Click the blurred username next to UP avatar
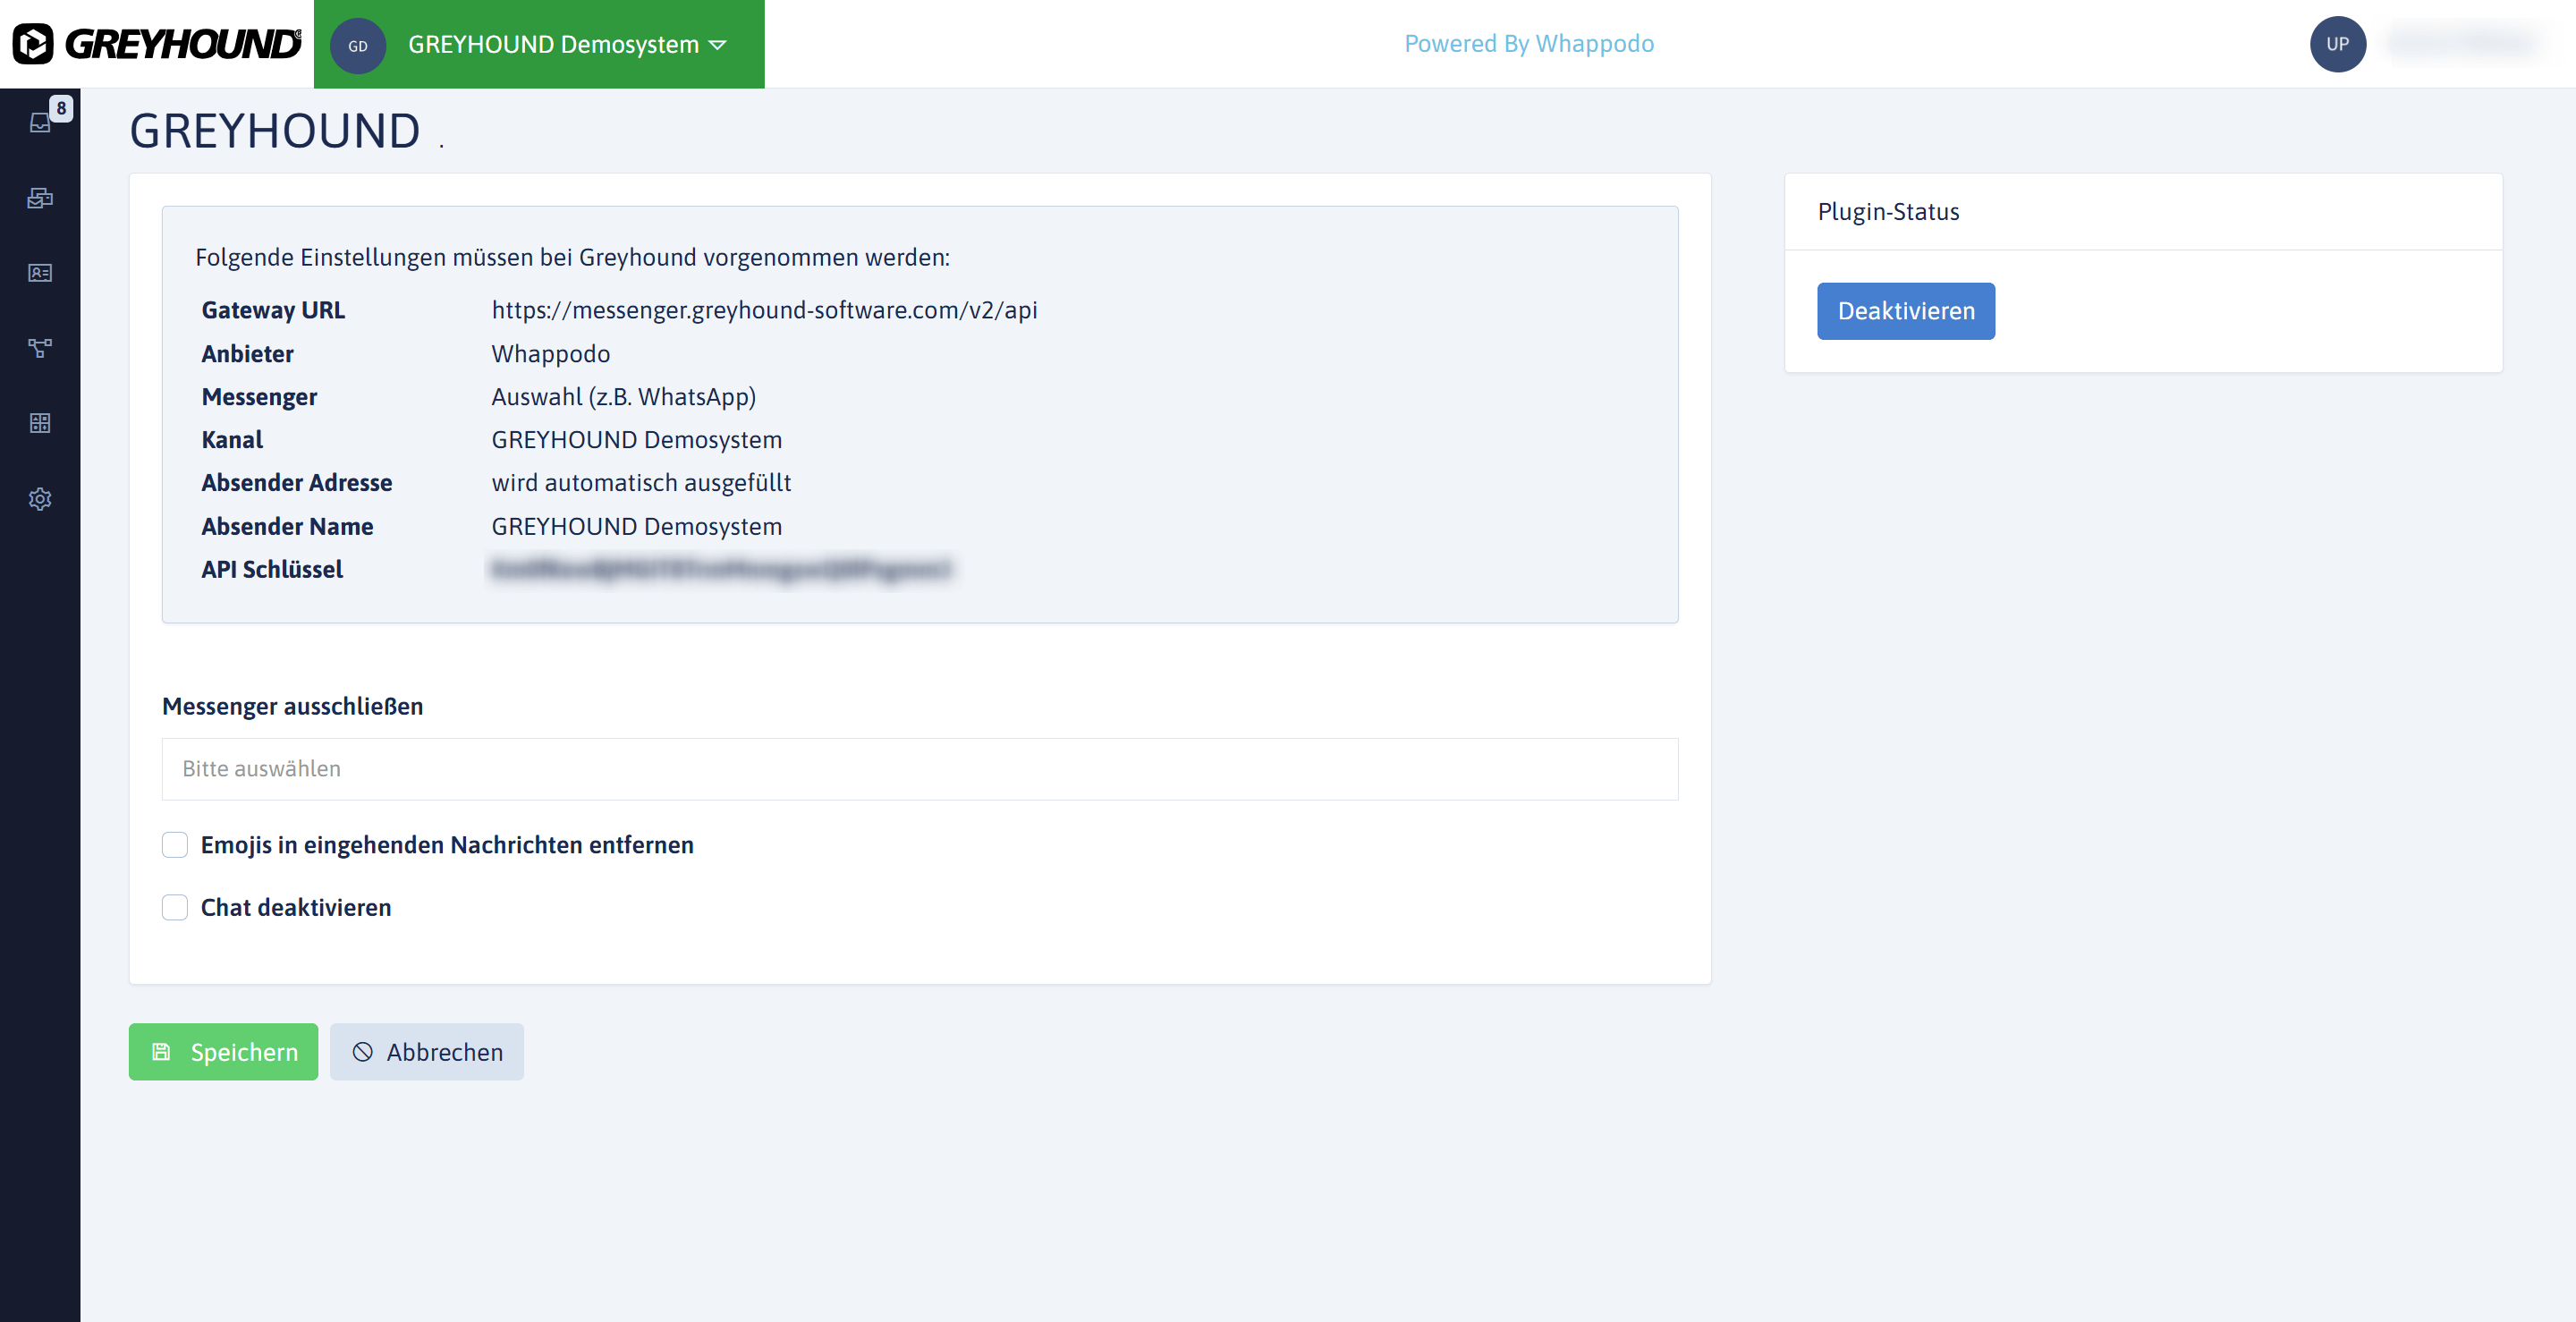2576x1322 pixels. point(2466,43)
